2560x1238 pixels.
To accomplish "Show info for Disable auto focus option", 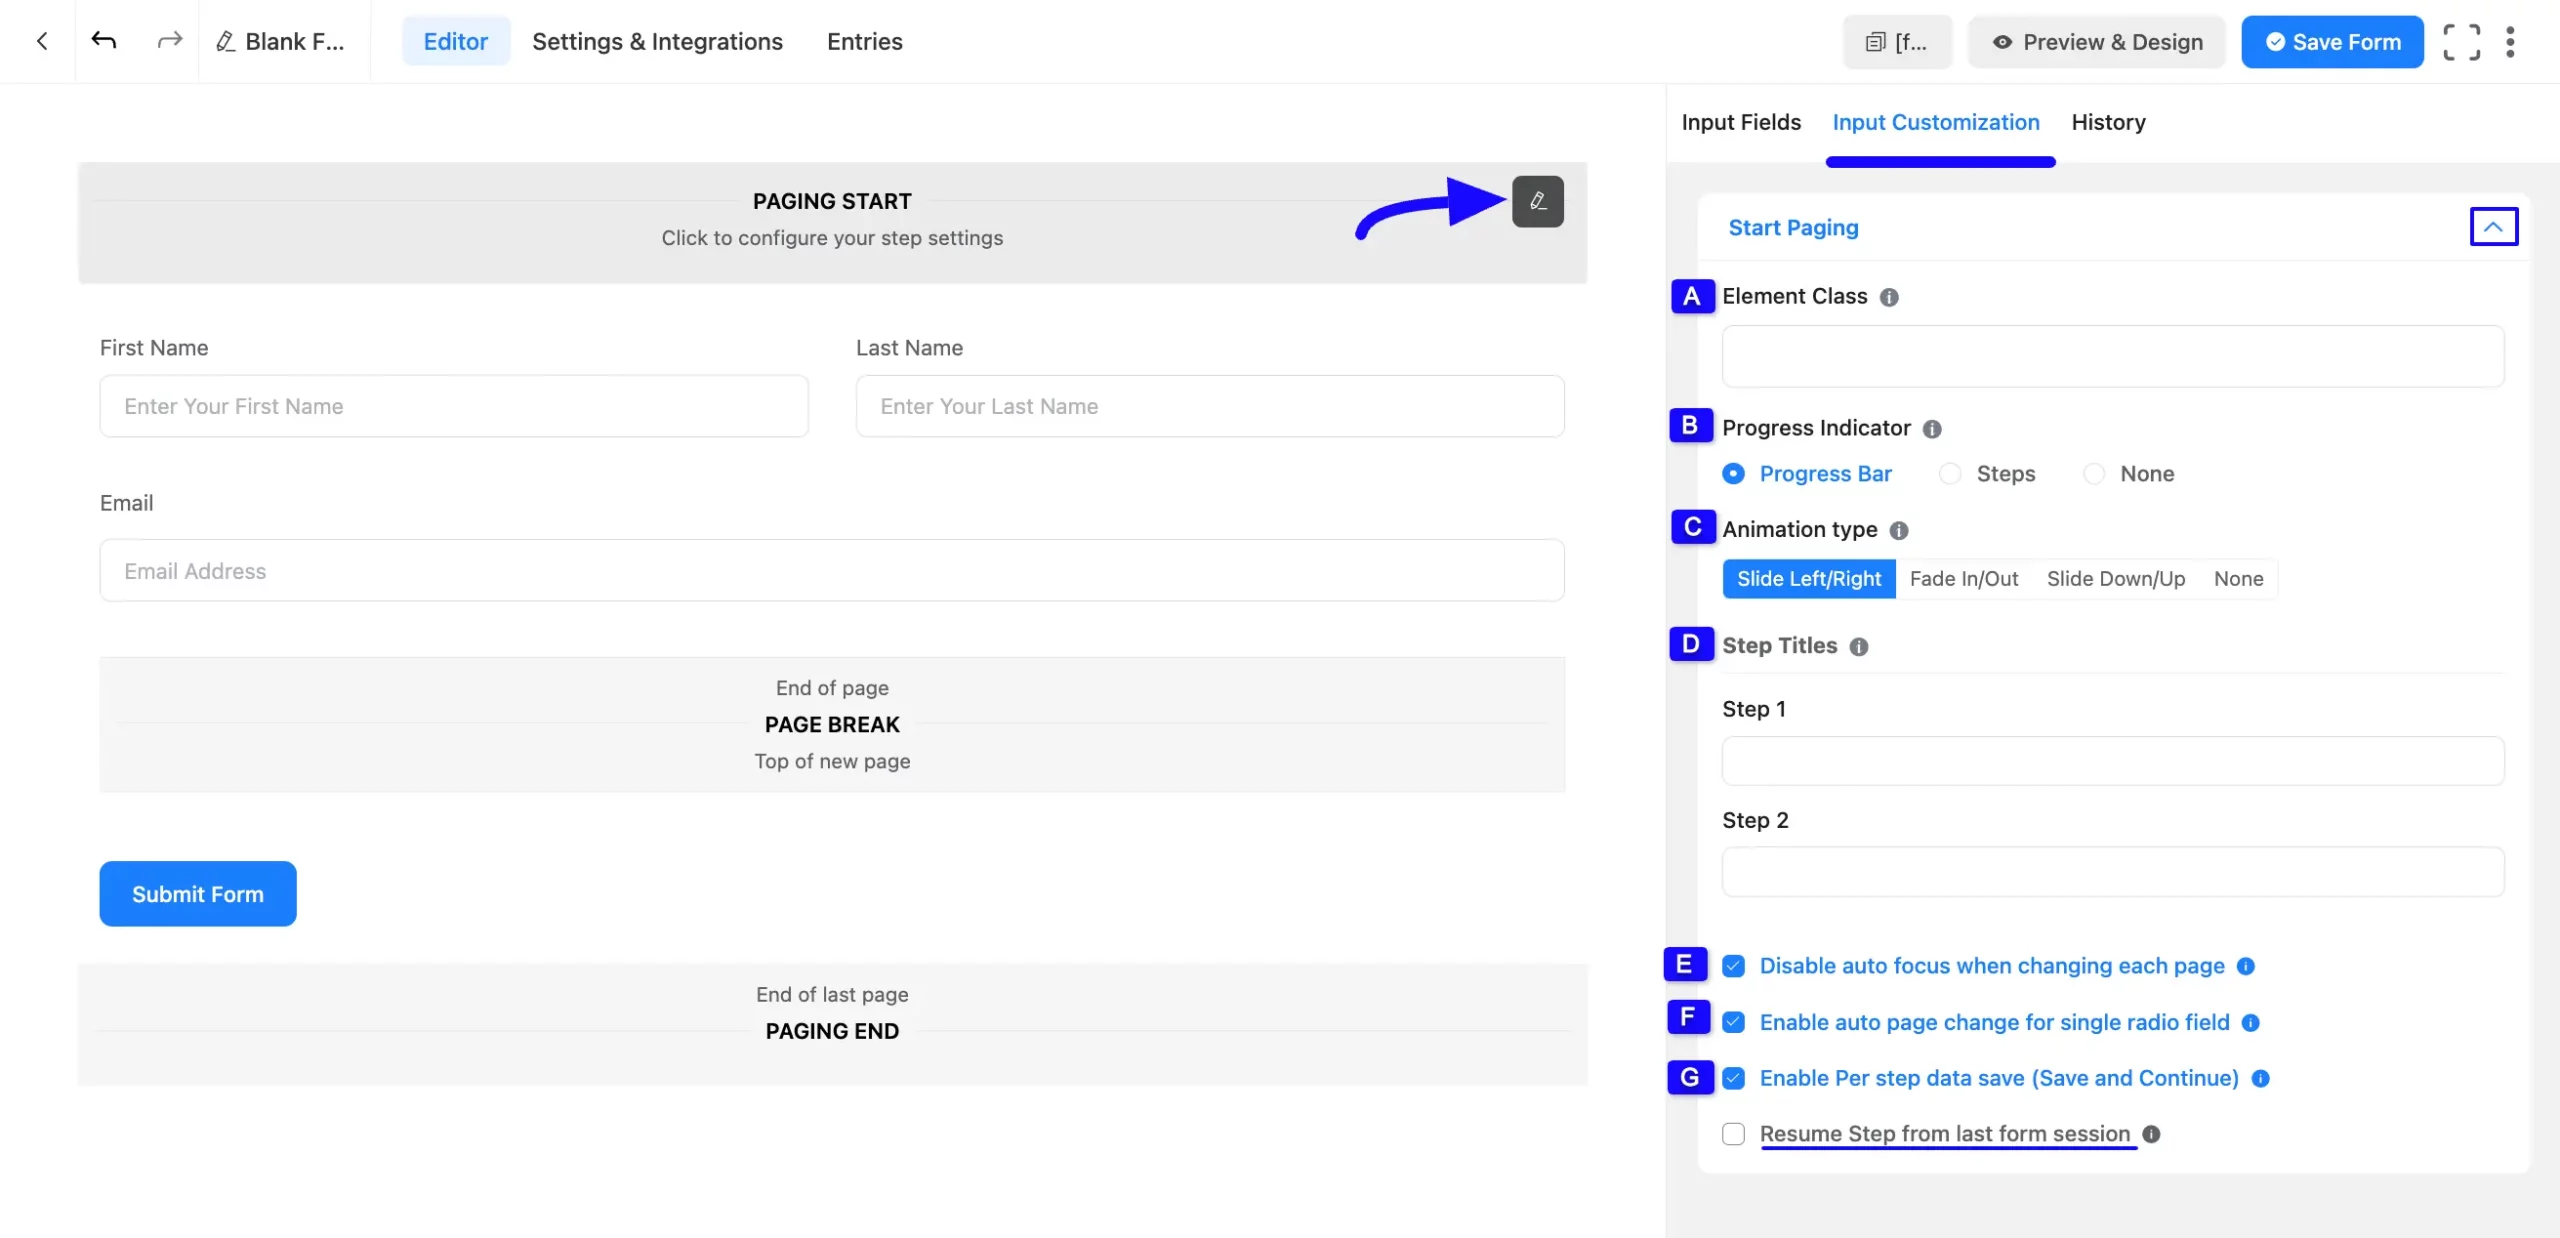I will tap(2246, 966).
